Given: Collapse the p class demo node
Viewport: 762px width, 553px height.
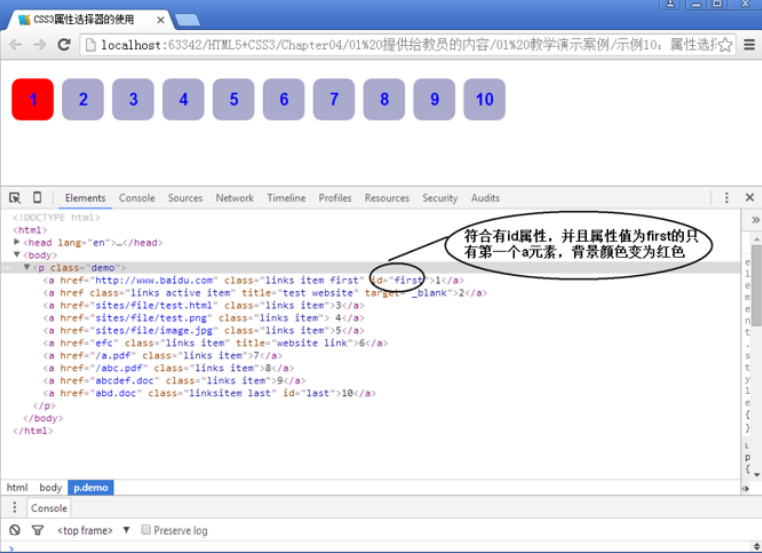Looking at the screenshot, I should coord(27,267).
